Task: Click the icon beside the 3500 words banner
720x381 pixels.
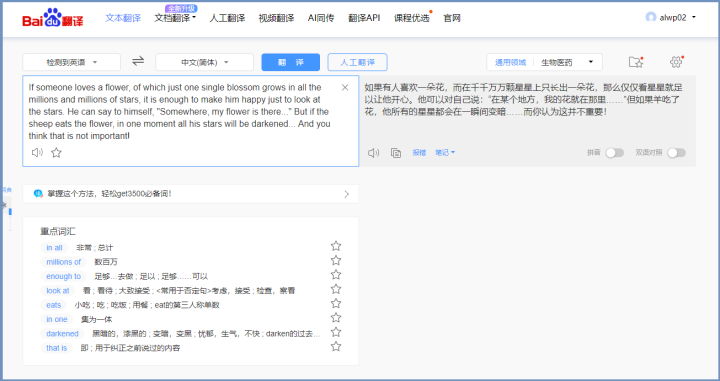Action: click(x=38, y=194)
